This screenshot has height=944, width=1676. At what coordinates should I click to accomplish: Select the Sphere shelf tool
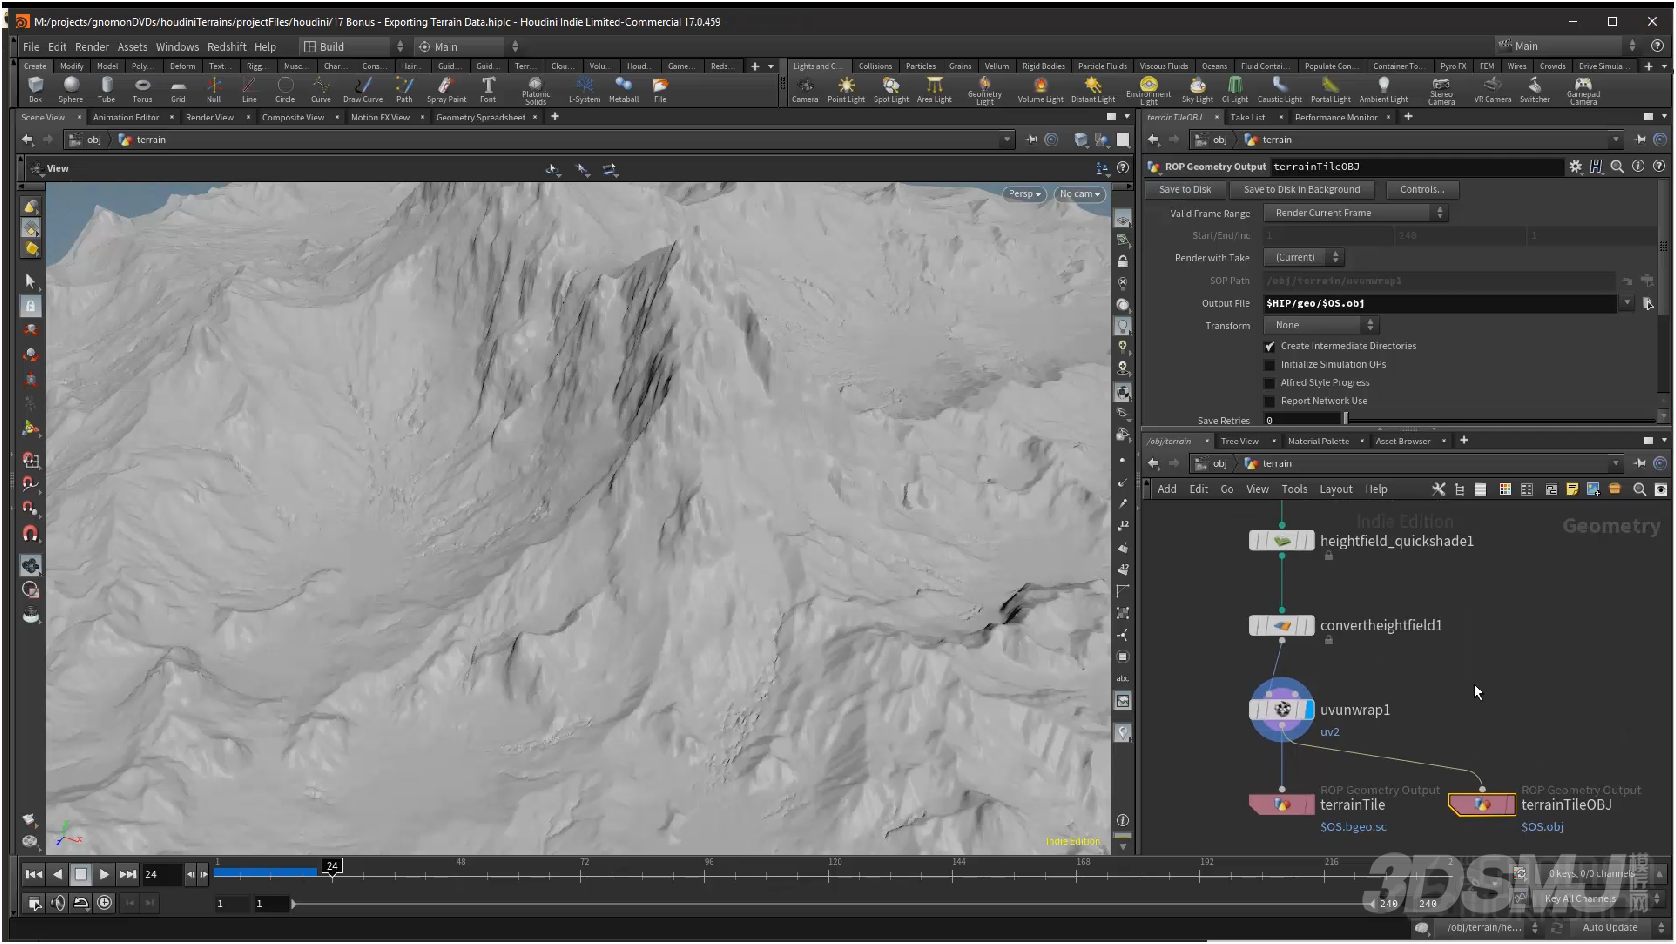[71, 89]
